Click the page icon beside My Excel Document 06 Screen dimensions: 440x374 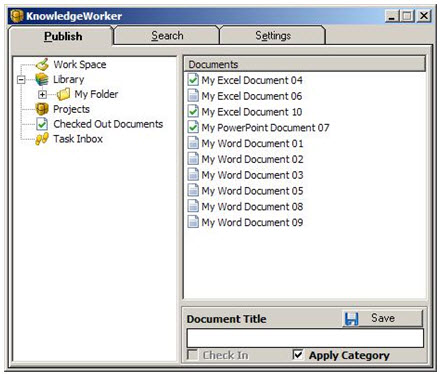click(x=193, y=96)
